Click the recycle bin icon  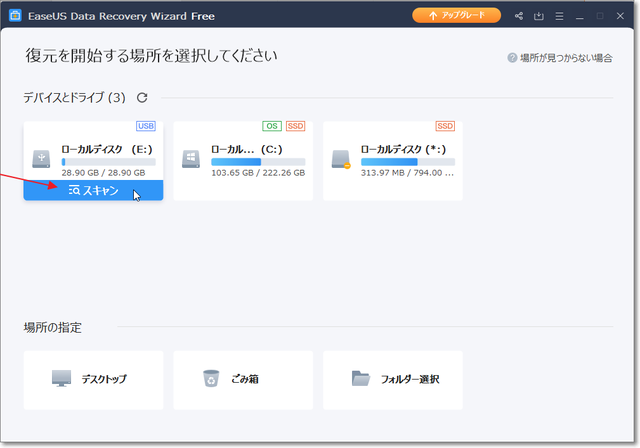(x=211, y=379)
